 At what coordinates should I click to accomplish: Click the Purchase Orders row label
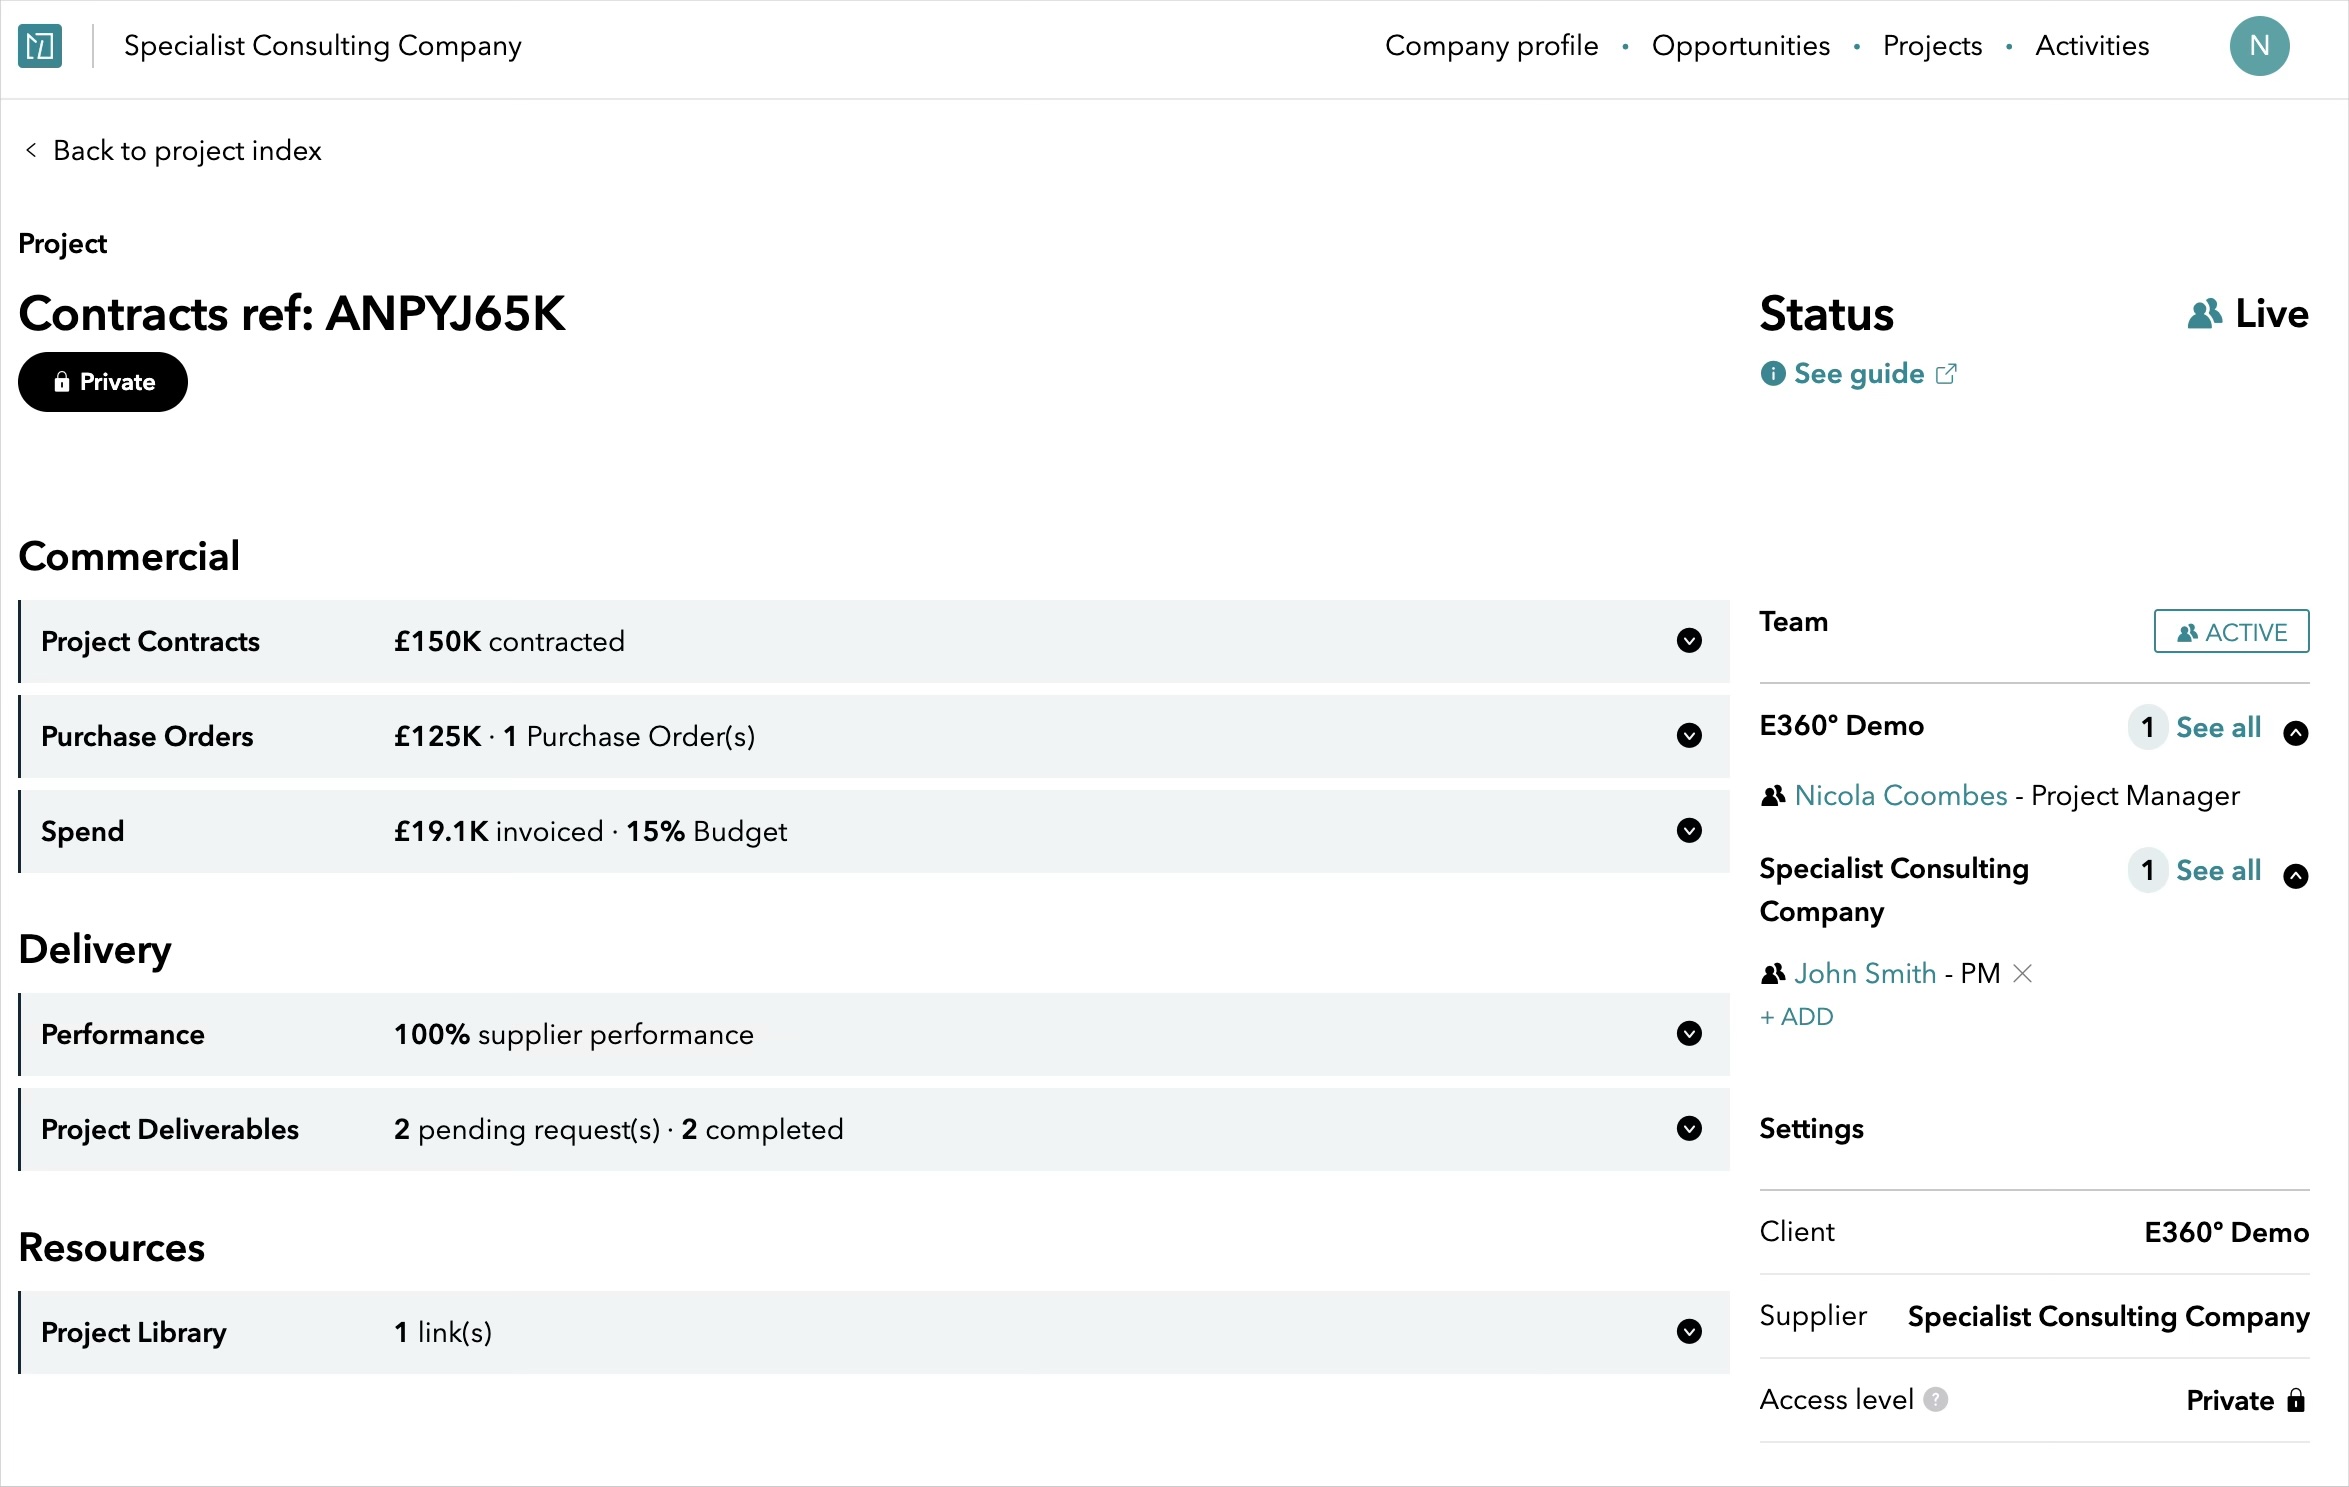[147, 736]
